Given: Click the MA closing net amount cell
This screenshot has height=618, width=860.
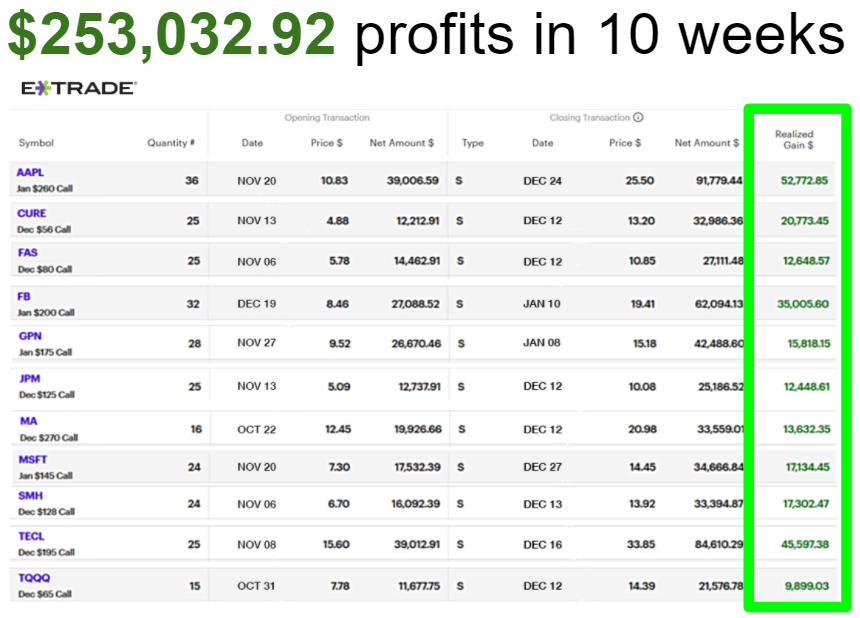Looking at the screenshot, I should 708,429.
